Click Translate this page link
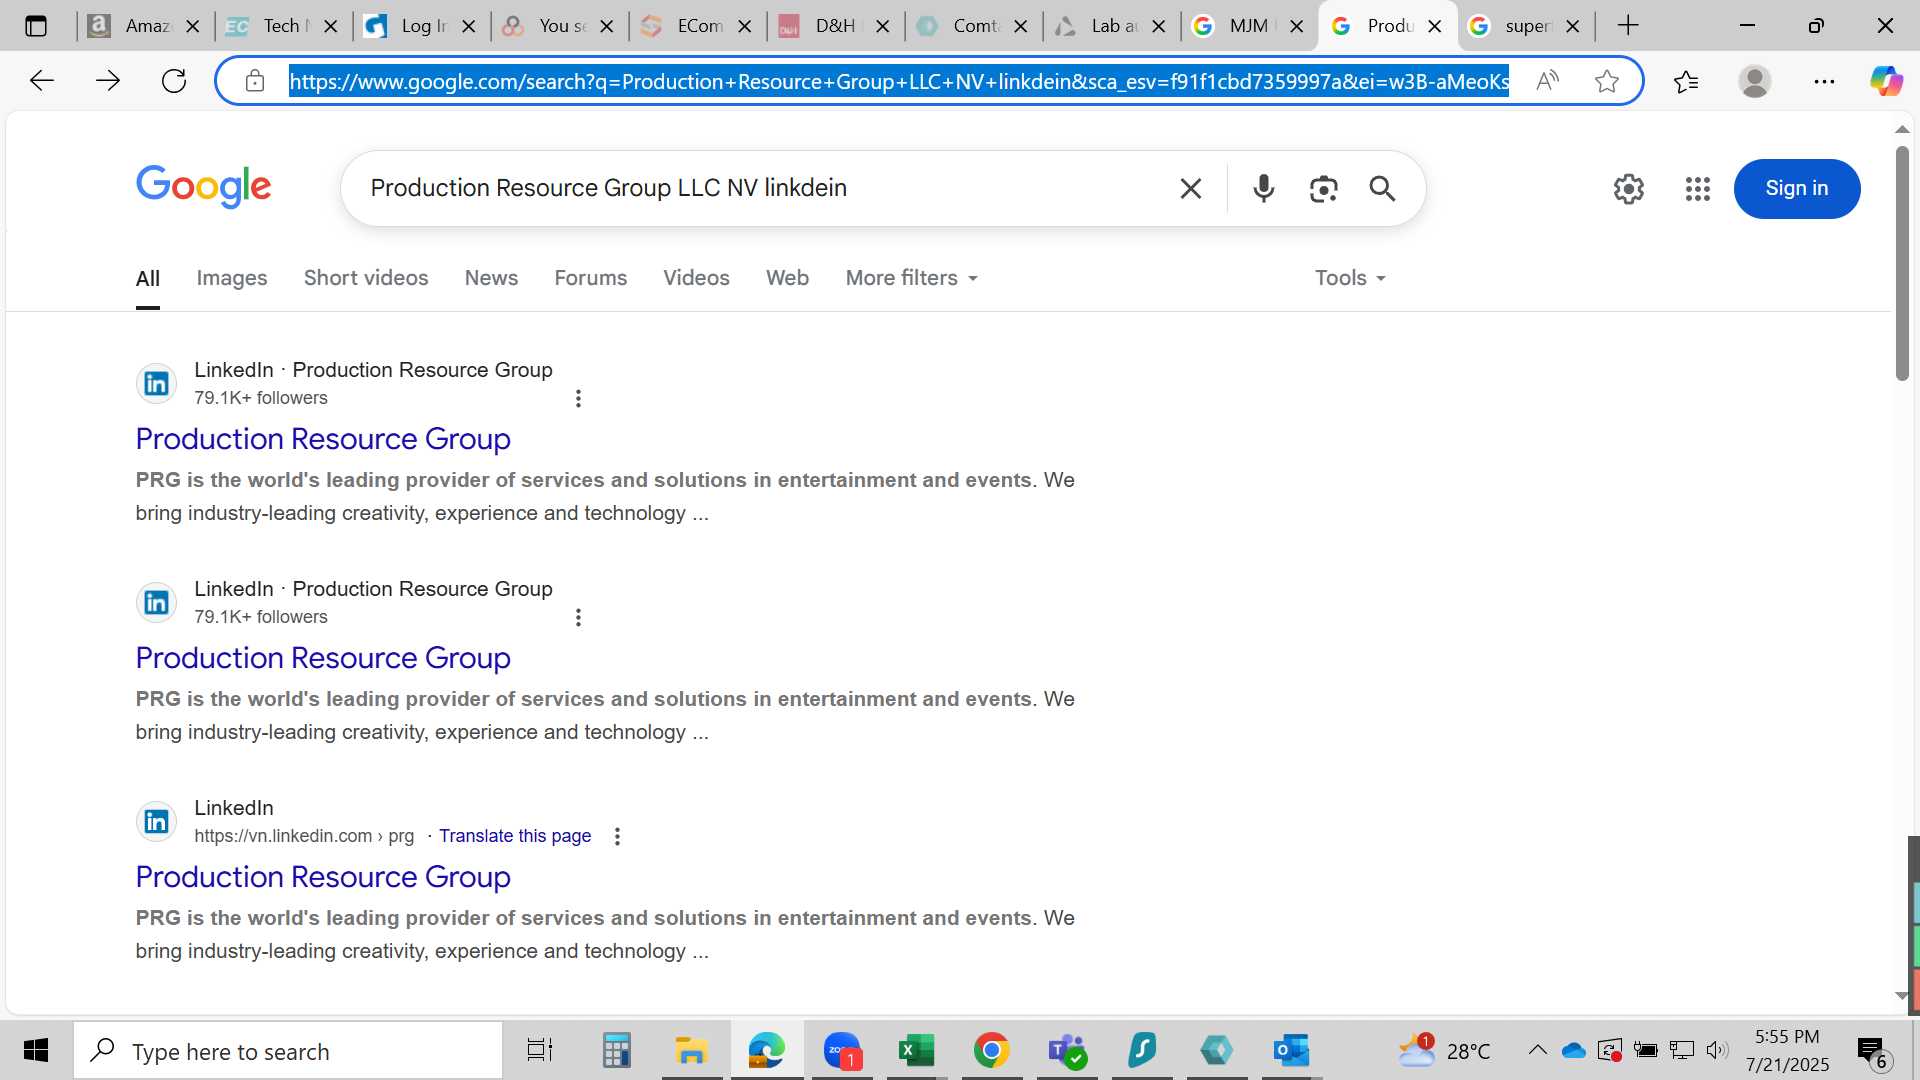The height and width of the screenshot is (1080, 1920). point(515,836)
